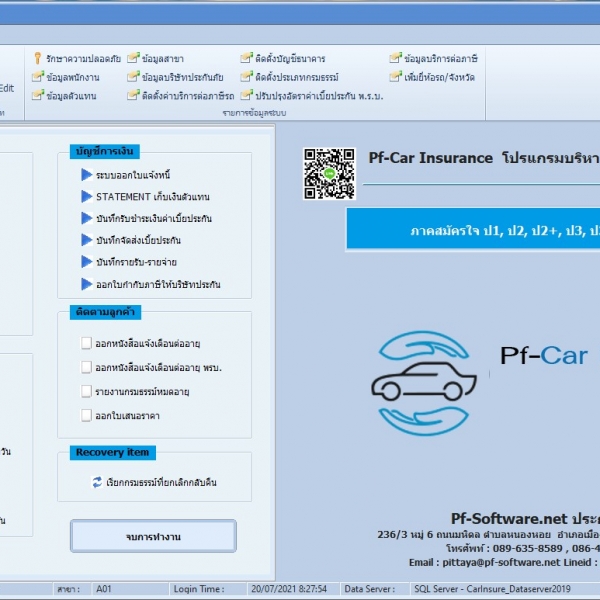
Task: Click arrow icon beside บันทึกจัดส่งเบี้ยประกัน
Action: [87, 240]
